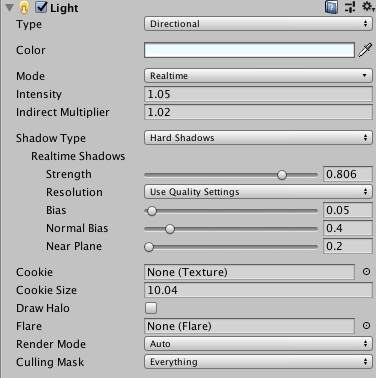Click the Near Plane property label

[x=74, y=246]
